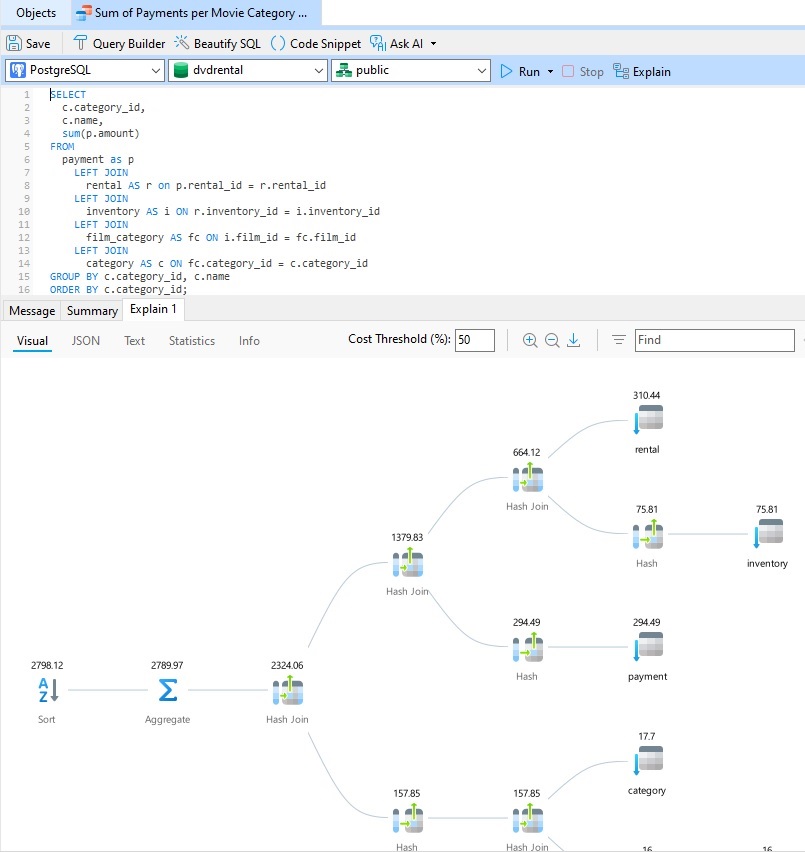Switch to JSON explain view
The image size is (805, 852).
coord(86,341)
